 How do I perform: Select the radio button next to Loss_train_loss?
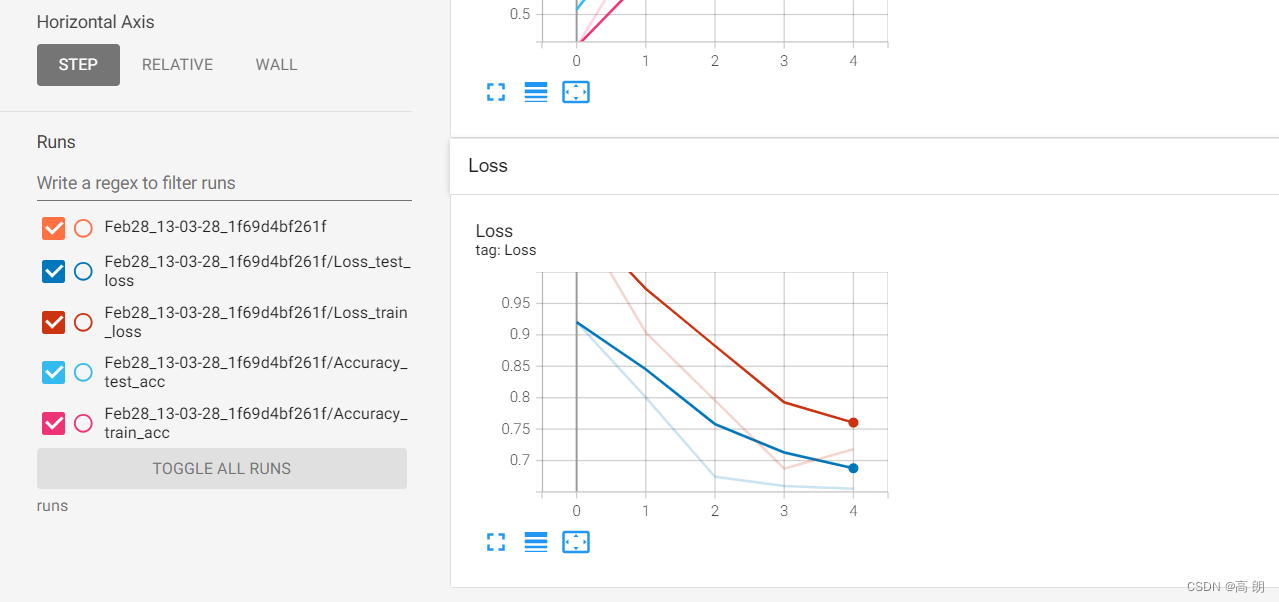tap(83, 322)
